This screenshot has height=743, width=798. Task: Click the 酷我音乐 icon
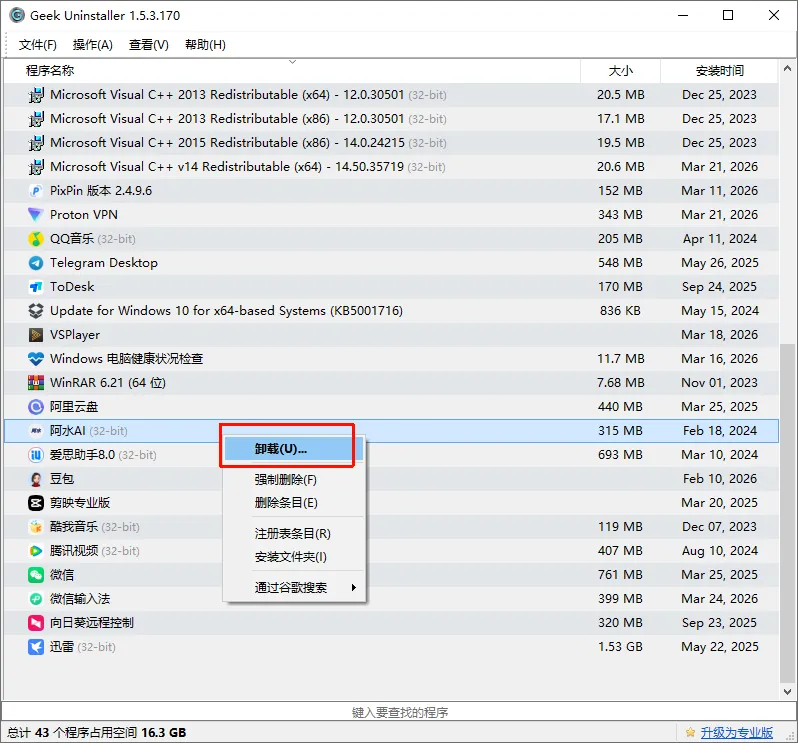point(36,527)
